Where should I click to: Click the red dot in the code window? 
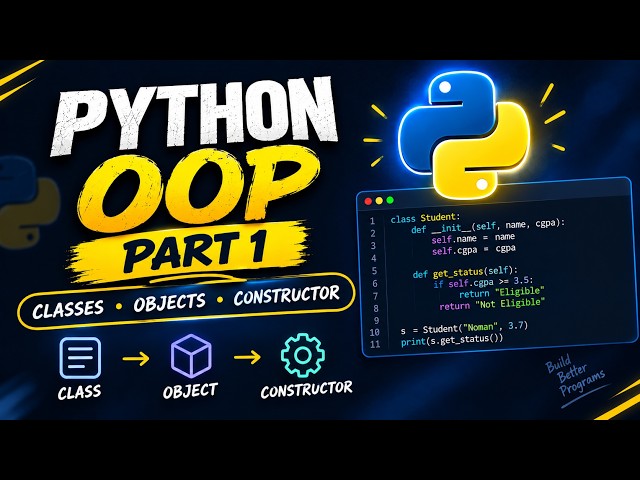click(368, 201)
